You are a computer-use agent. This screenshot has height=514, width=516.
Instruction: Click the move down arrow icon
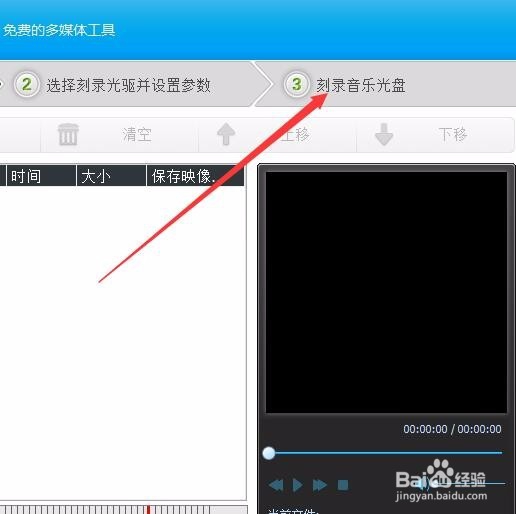[x=384, y=134]
